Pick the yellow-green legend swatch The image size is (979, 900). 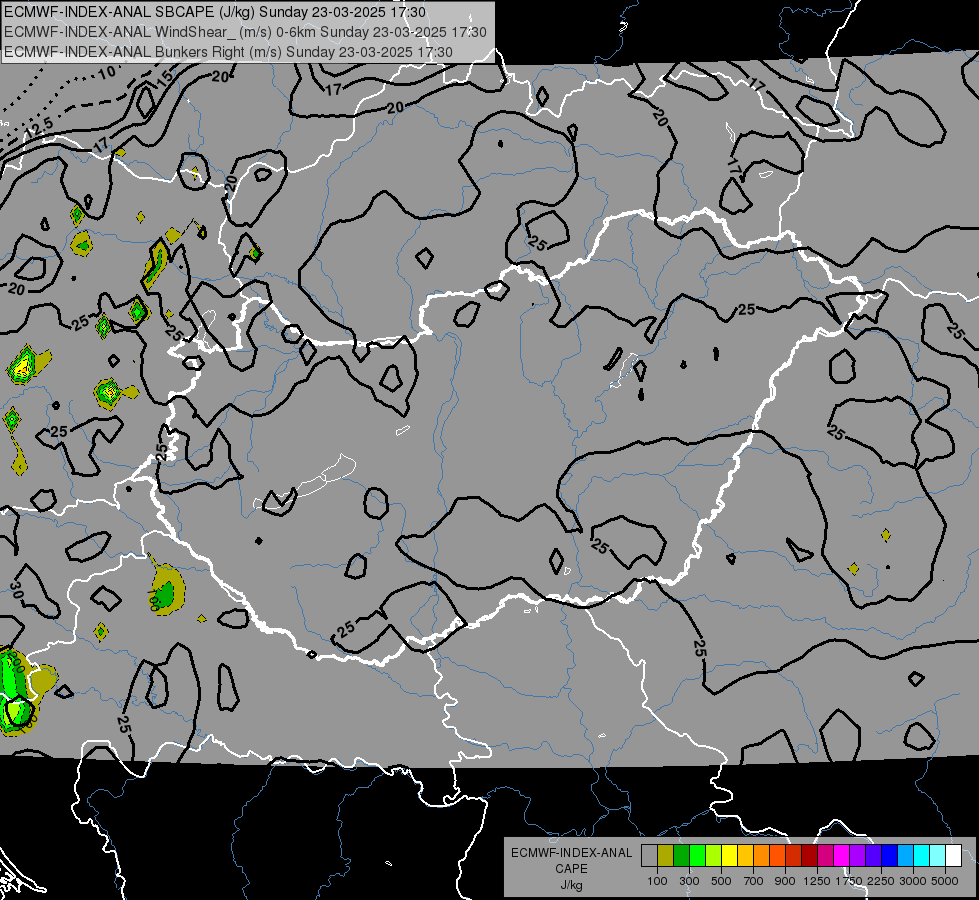point(714,856)
